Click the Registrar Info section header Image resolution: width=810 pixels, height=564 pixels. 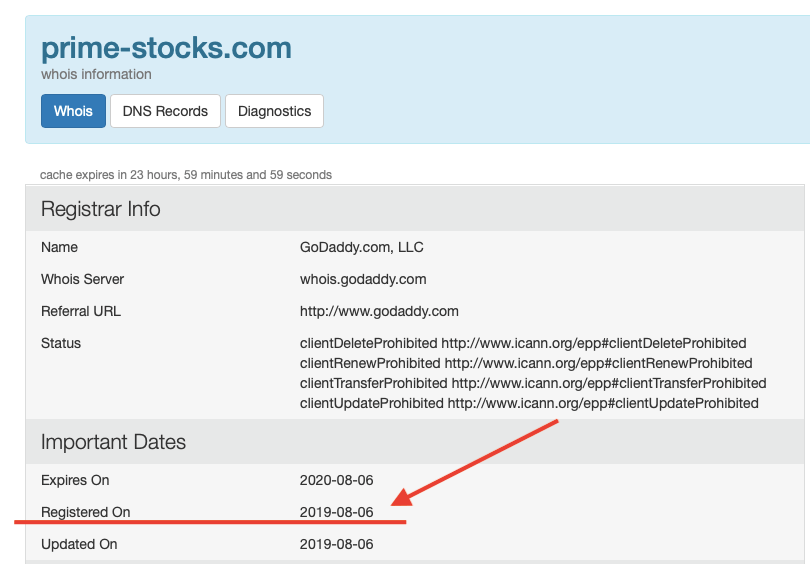pyautogui.click(x=101, y=210)
